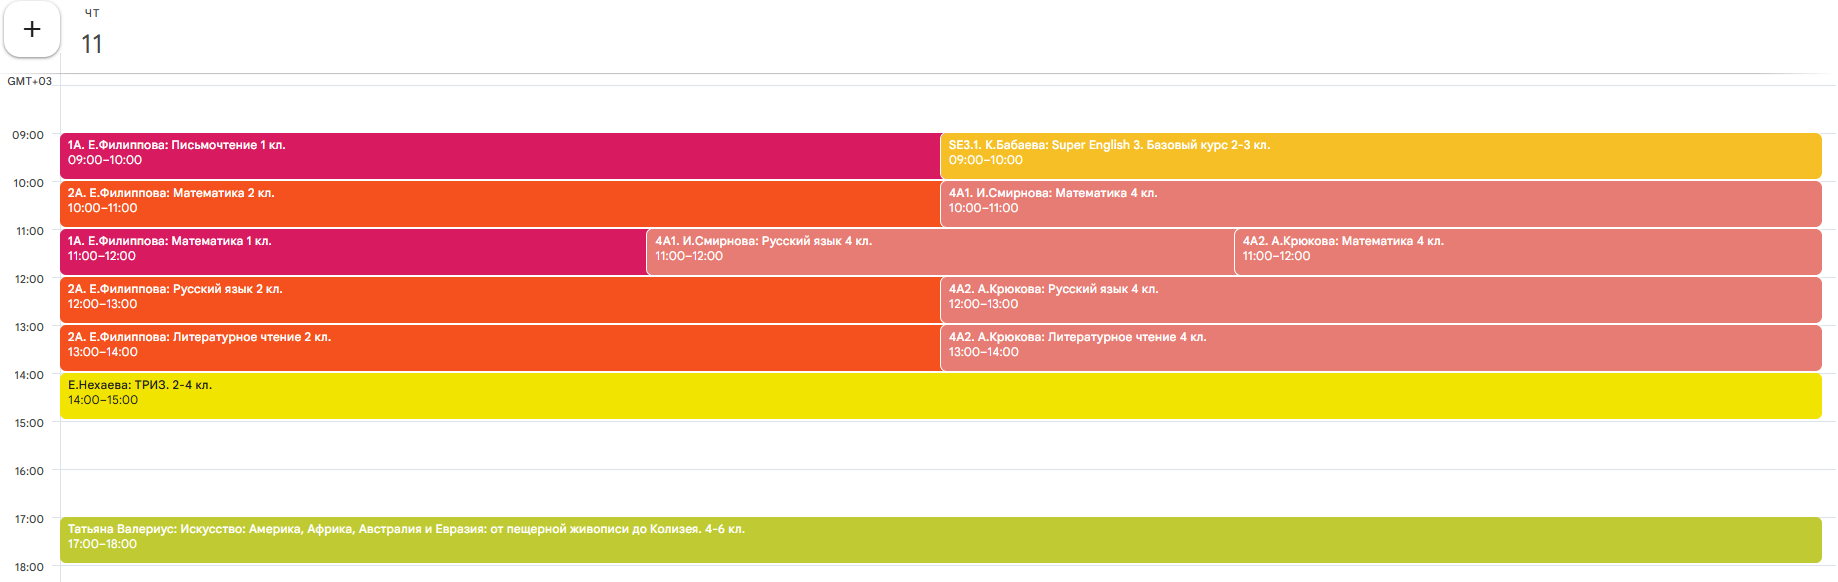This screenshot has height=582, width=1838.
Task: Open 2А Филиппова Математика 2 кл. event
Action: pos(500,204)
